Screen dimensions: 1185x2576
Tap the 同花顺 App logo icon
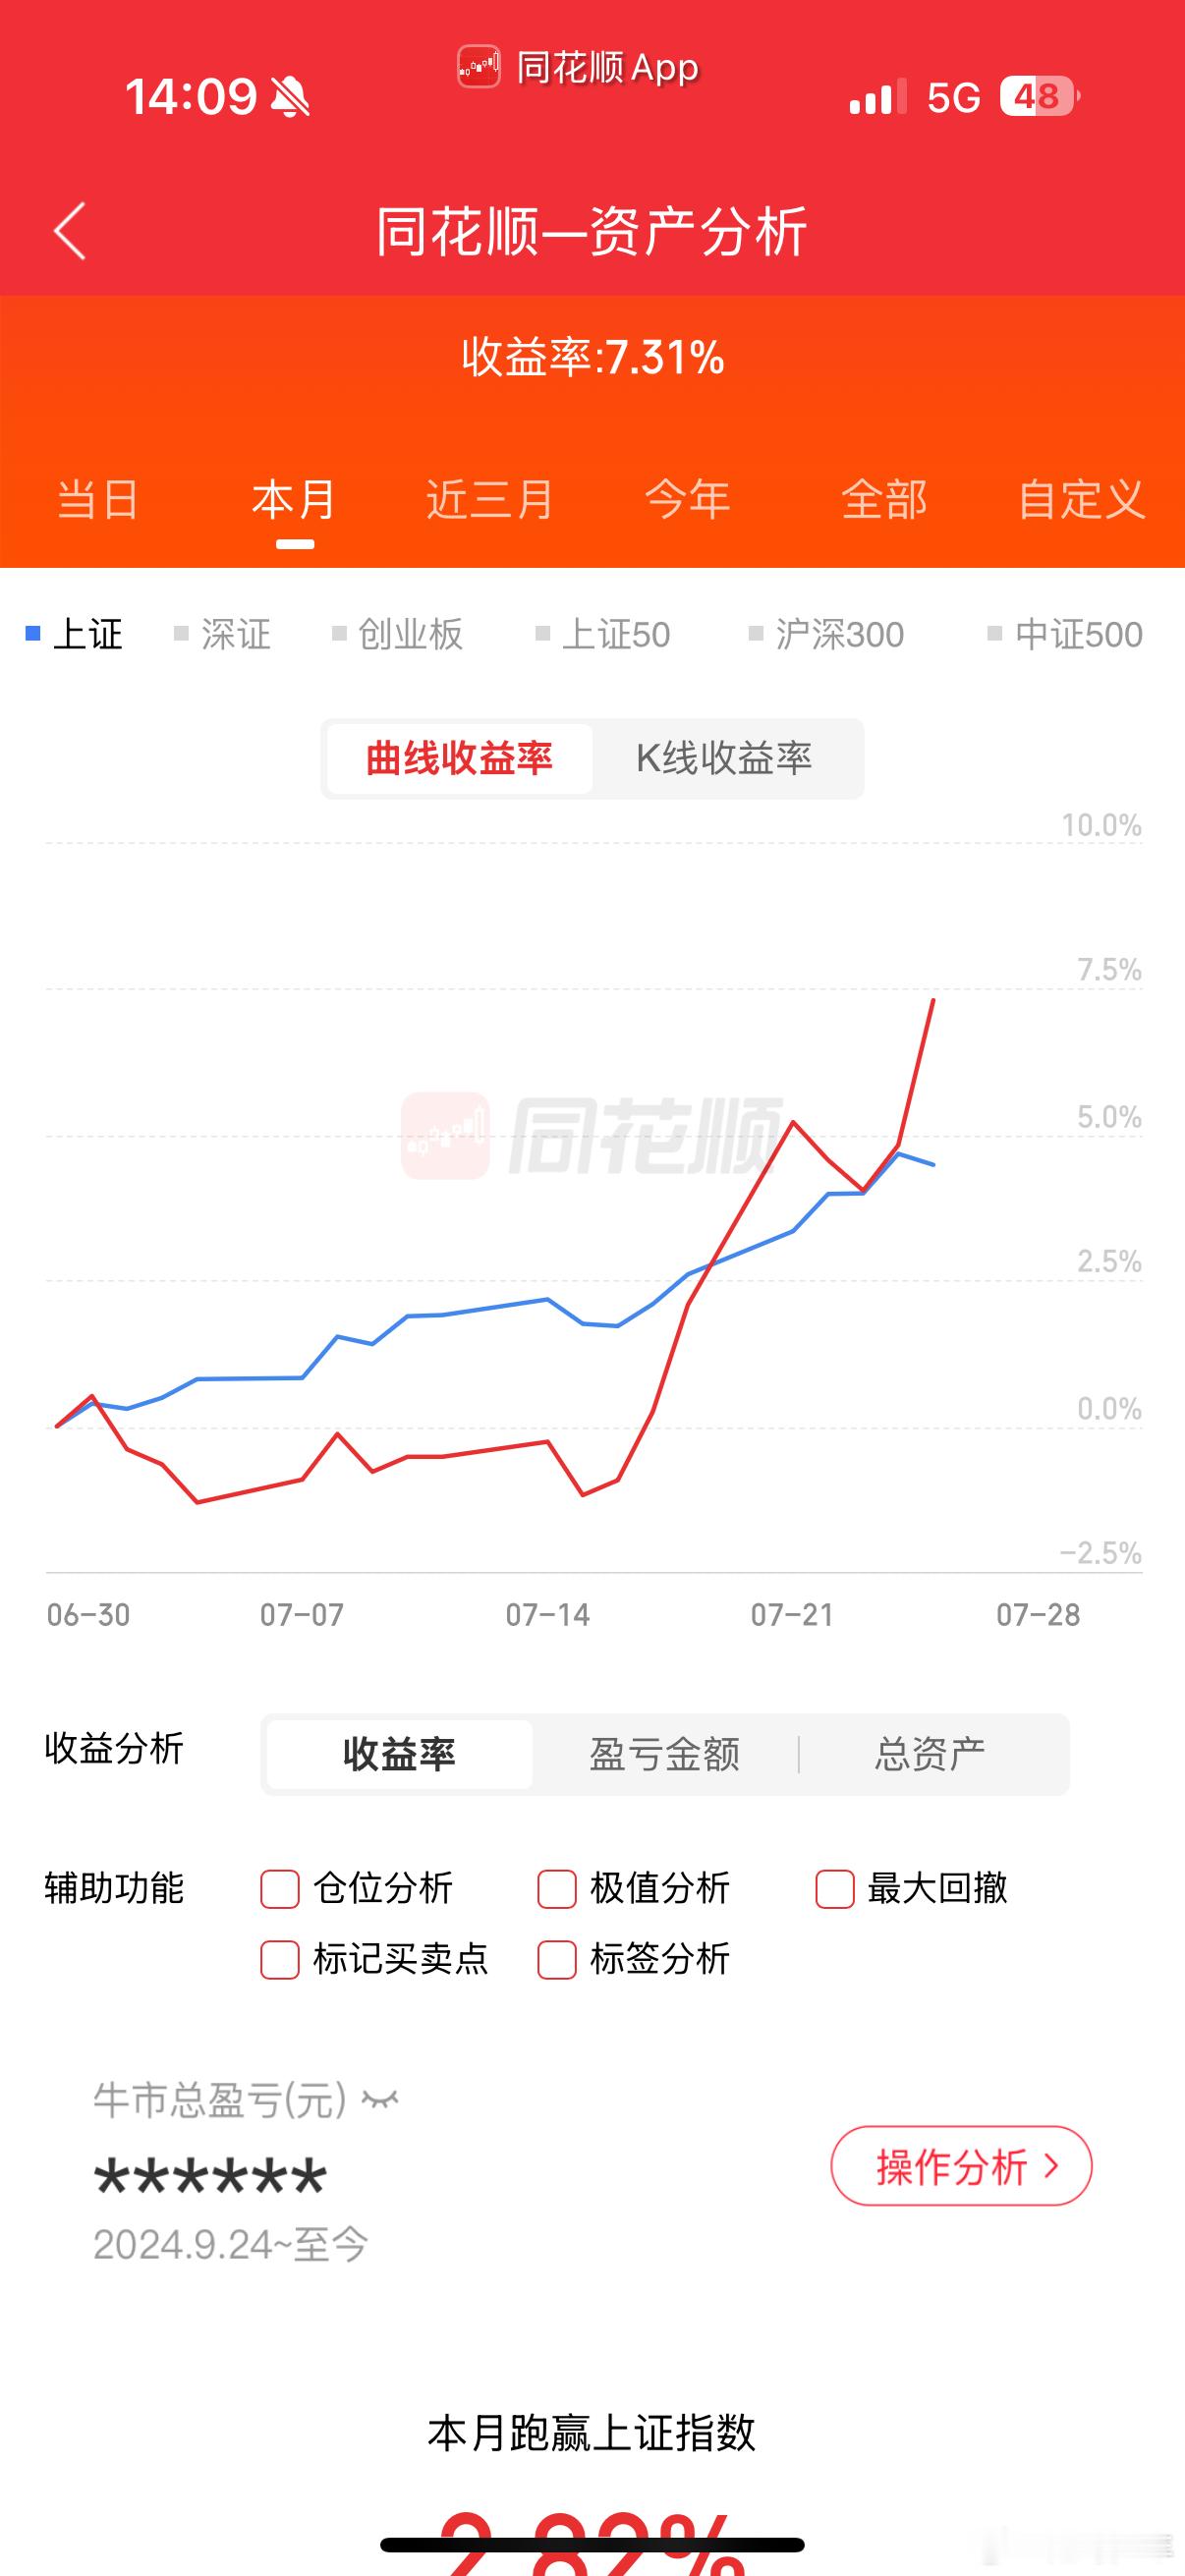pyautogui.click(x=479, y=67)
